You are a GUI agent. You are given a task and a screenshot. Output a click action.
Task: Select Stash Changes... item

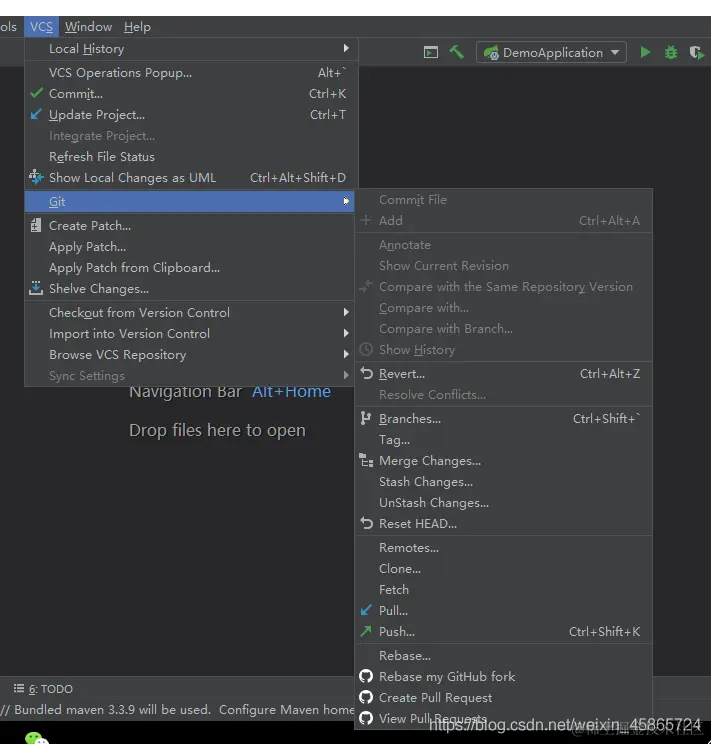pos(504,481)
